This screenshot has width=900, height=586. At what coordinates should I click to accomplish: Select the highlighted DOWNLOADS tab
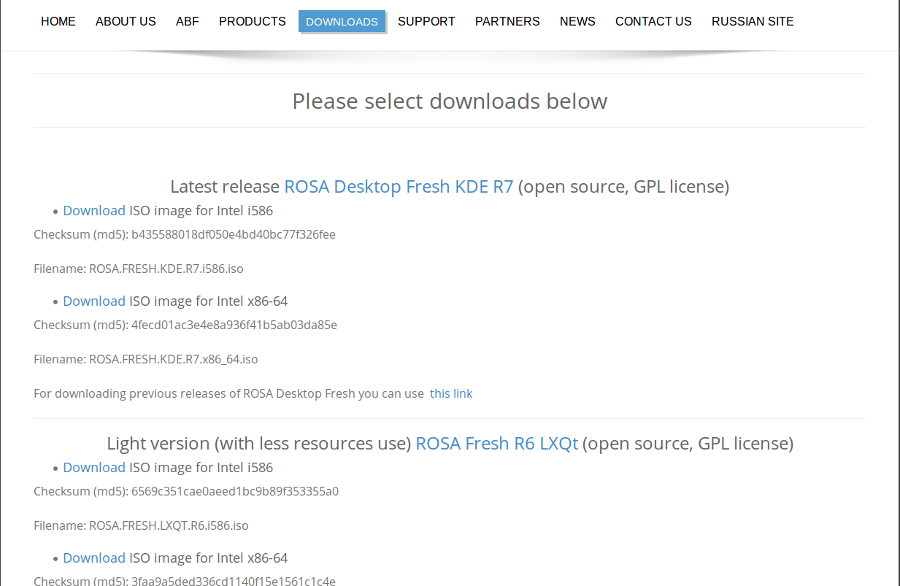[x=342, y=21]
